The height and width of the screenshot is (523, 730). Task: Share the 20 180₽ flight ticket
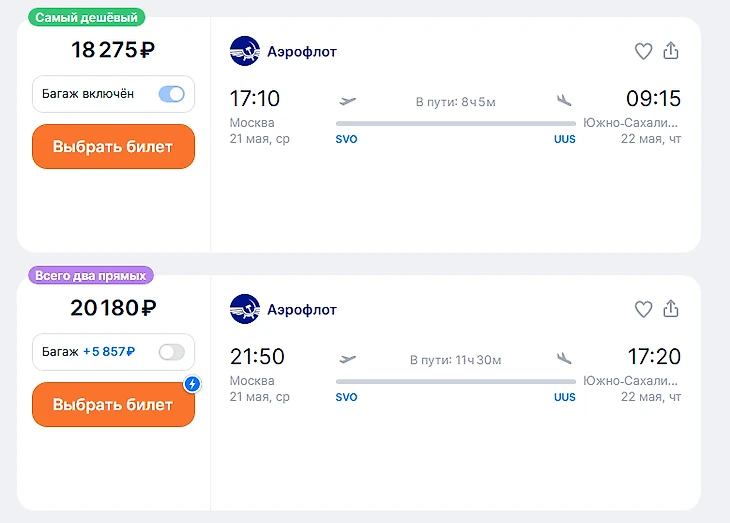[671, 309]
